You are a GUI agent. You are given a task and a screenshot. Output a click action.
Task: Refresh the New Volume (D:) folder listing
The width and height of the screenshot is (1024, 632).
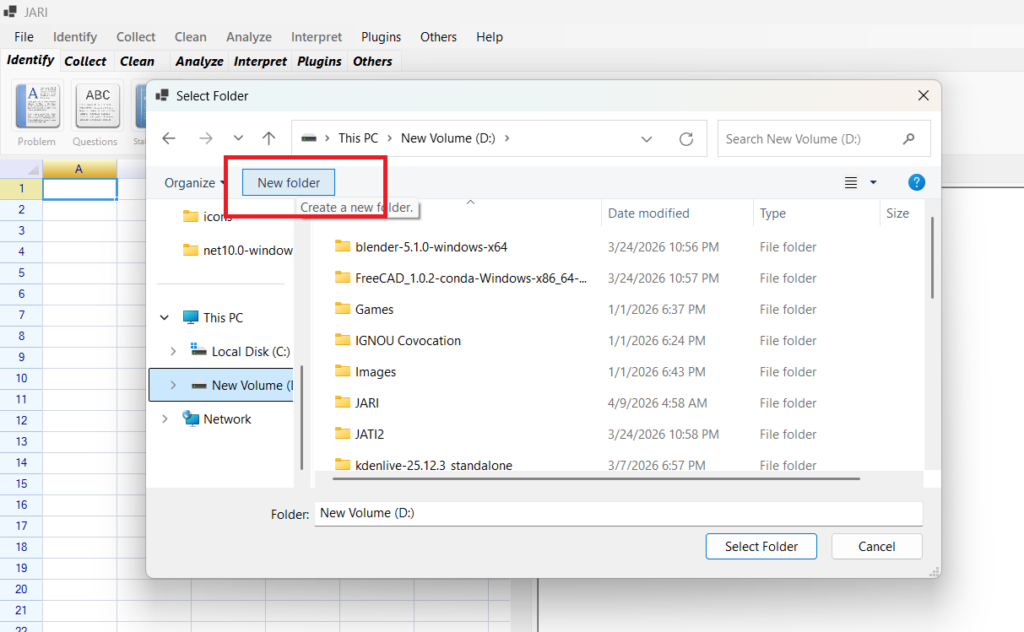click(686, 139)
